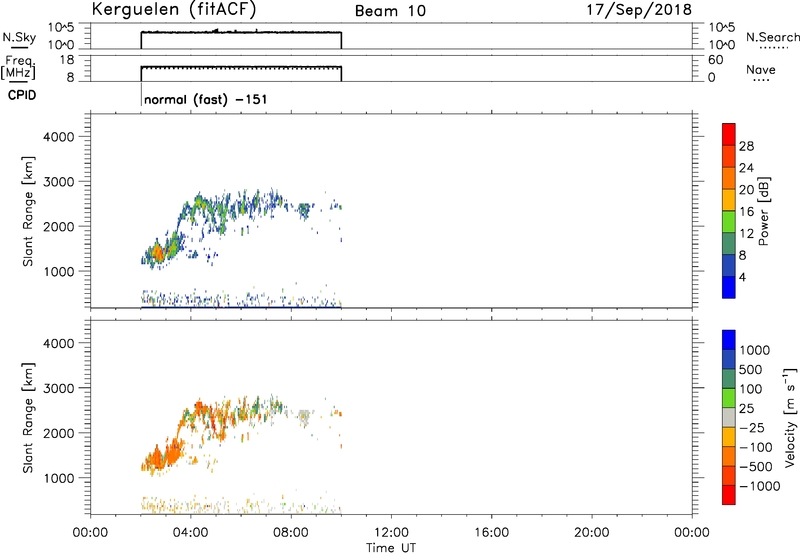Click the "28" value on Power colorbar

pos(746,146)
